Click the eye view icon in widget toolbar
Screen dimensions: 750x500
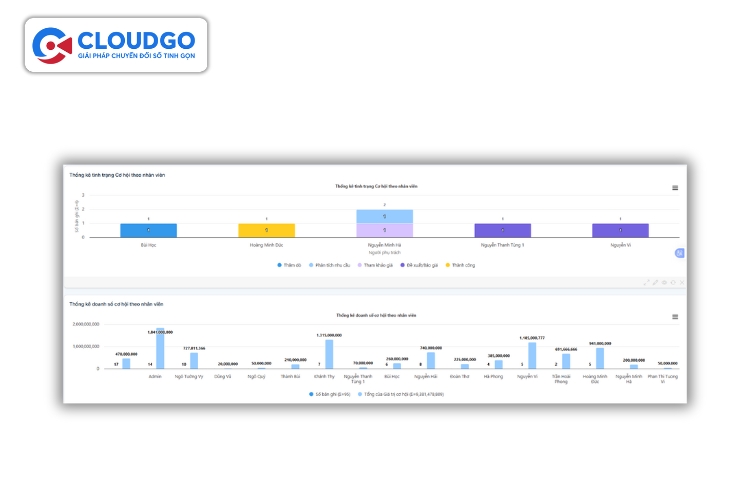[665, 283]
